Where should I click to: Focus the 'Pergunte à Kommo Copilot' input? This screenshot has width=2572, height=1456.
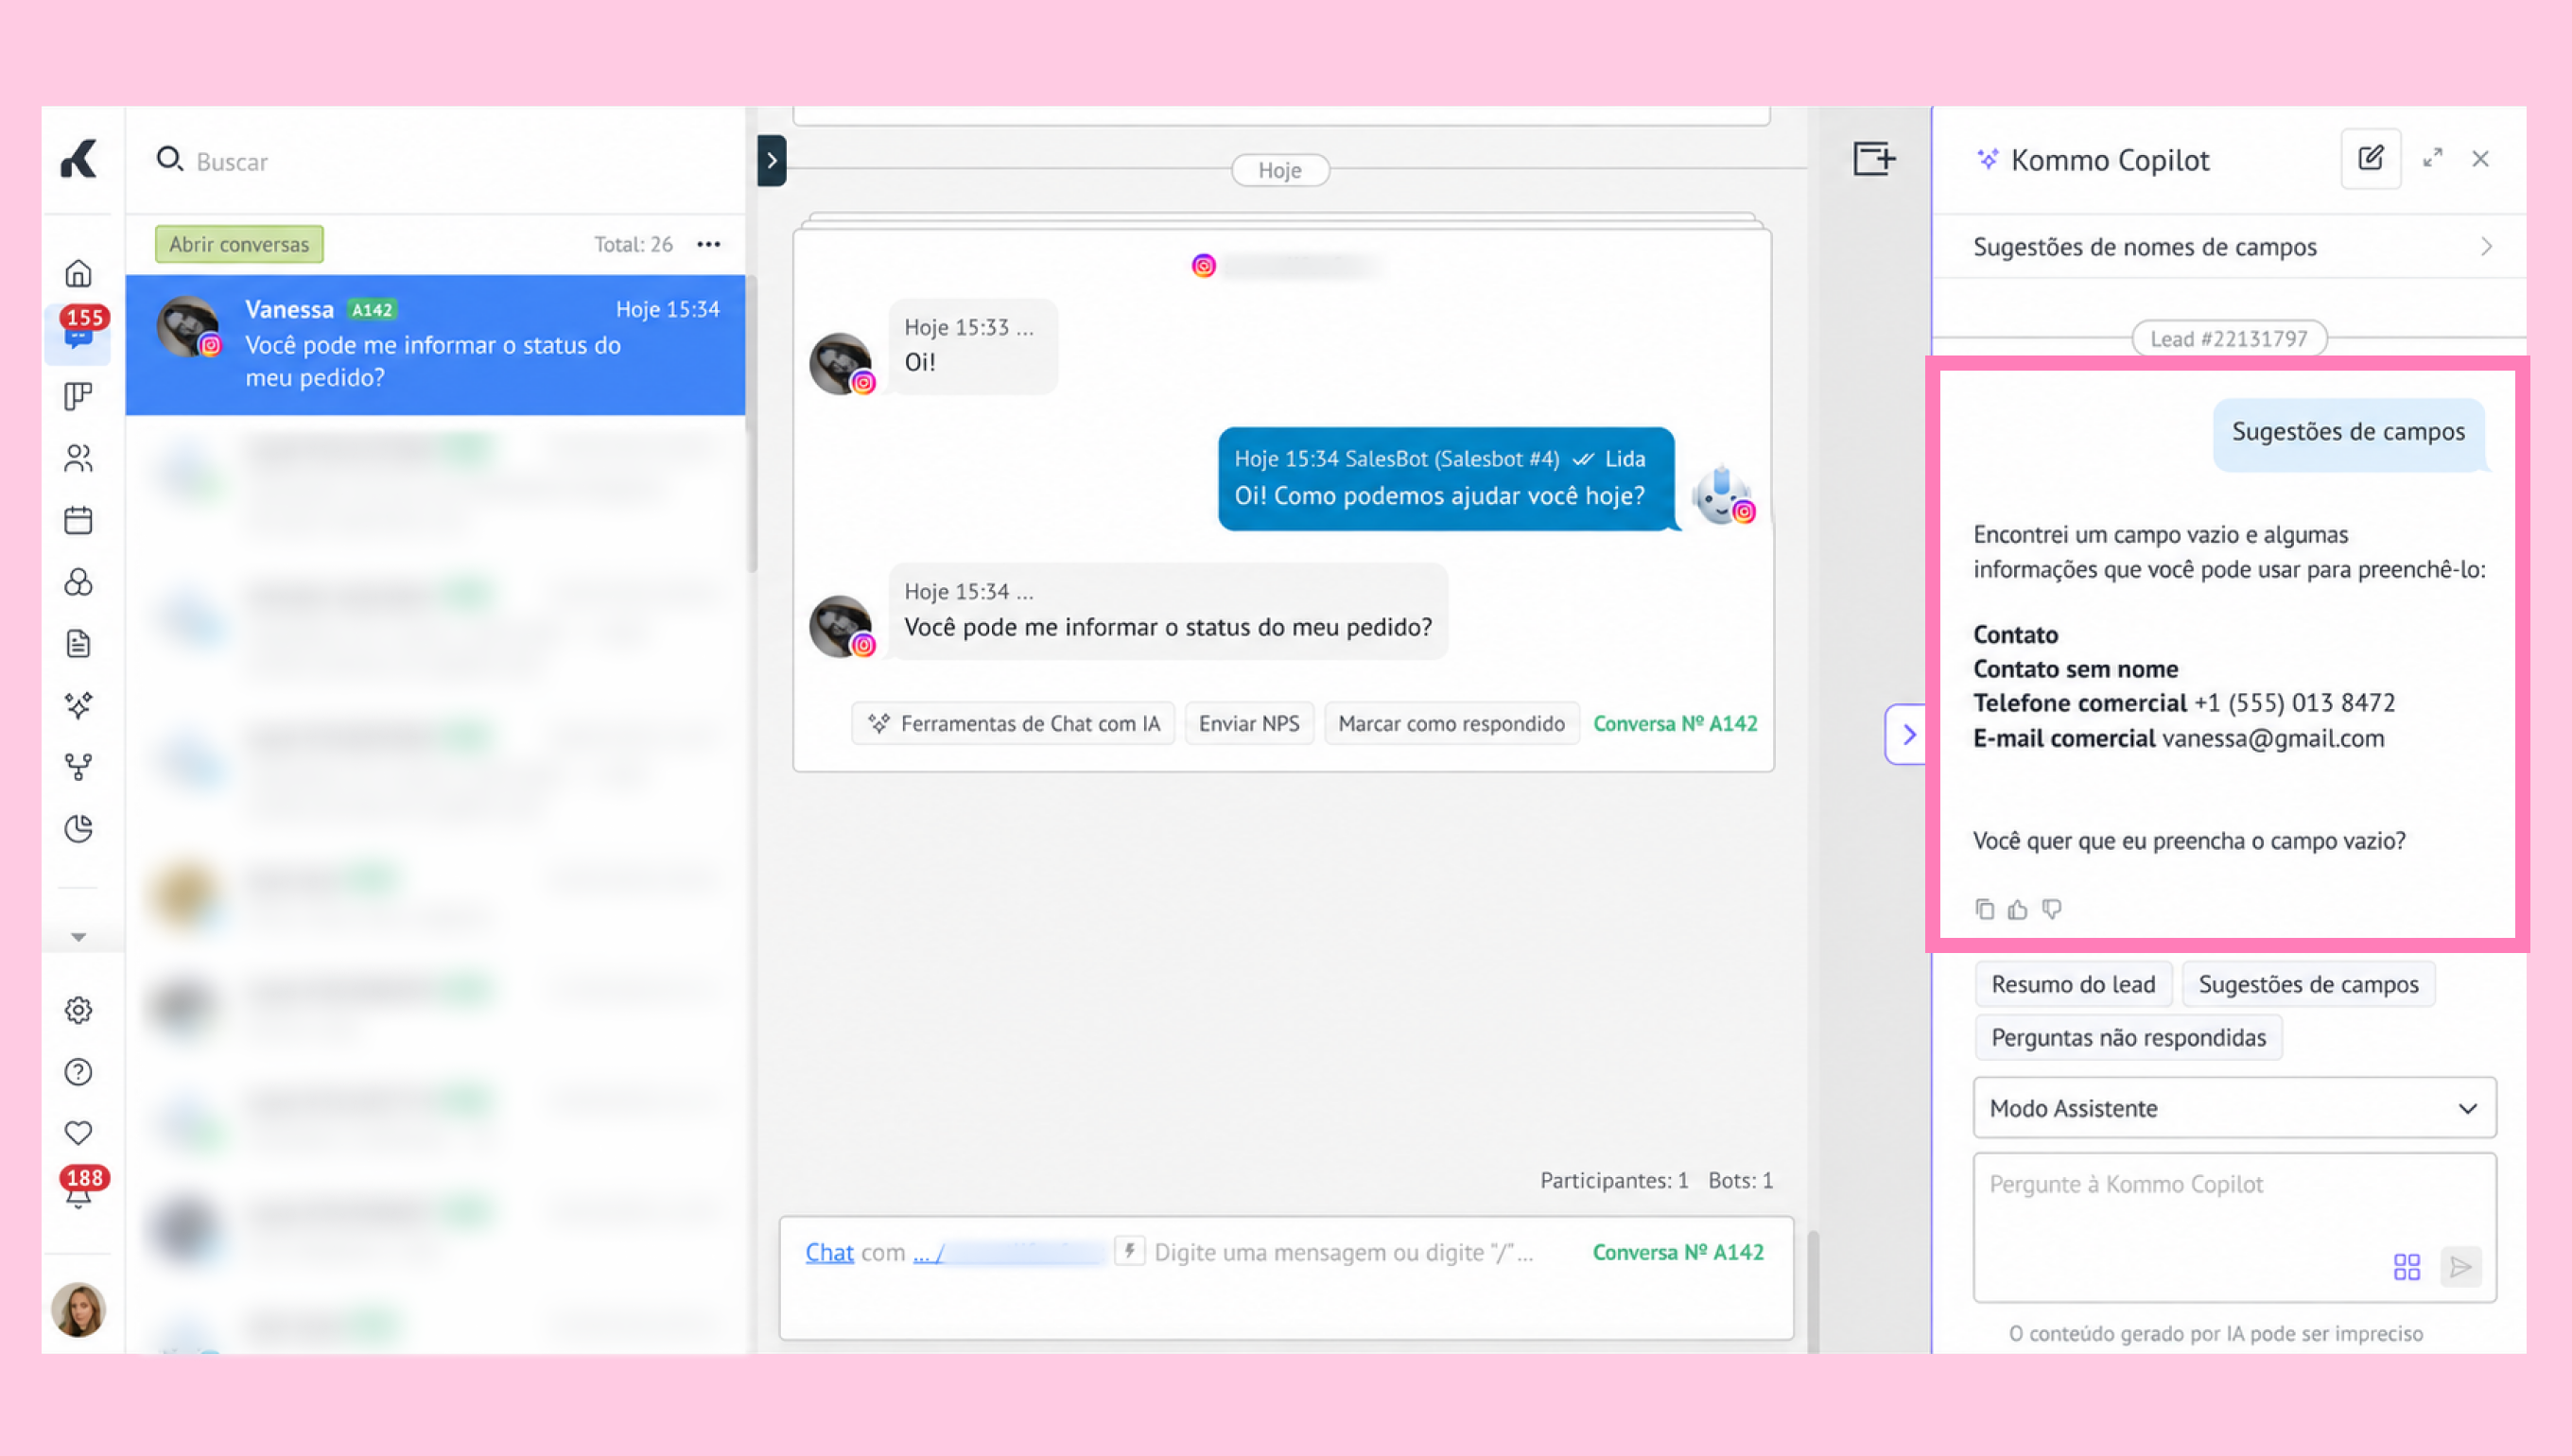[x=2235, y=1227]
